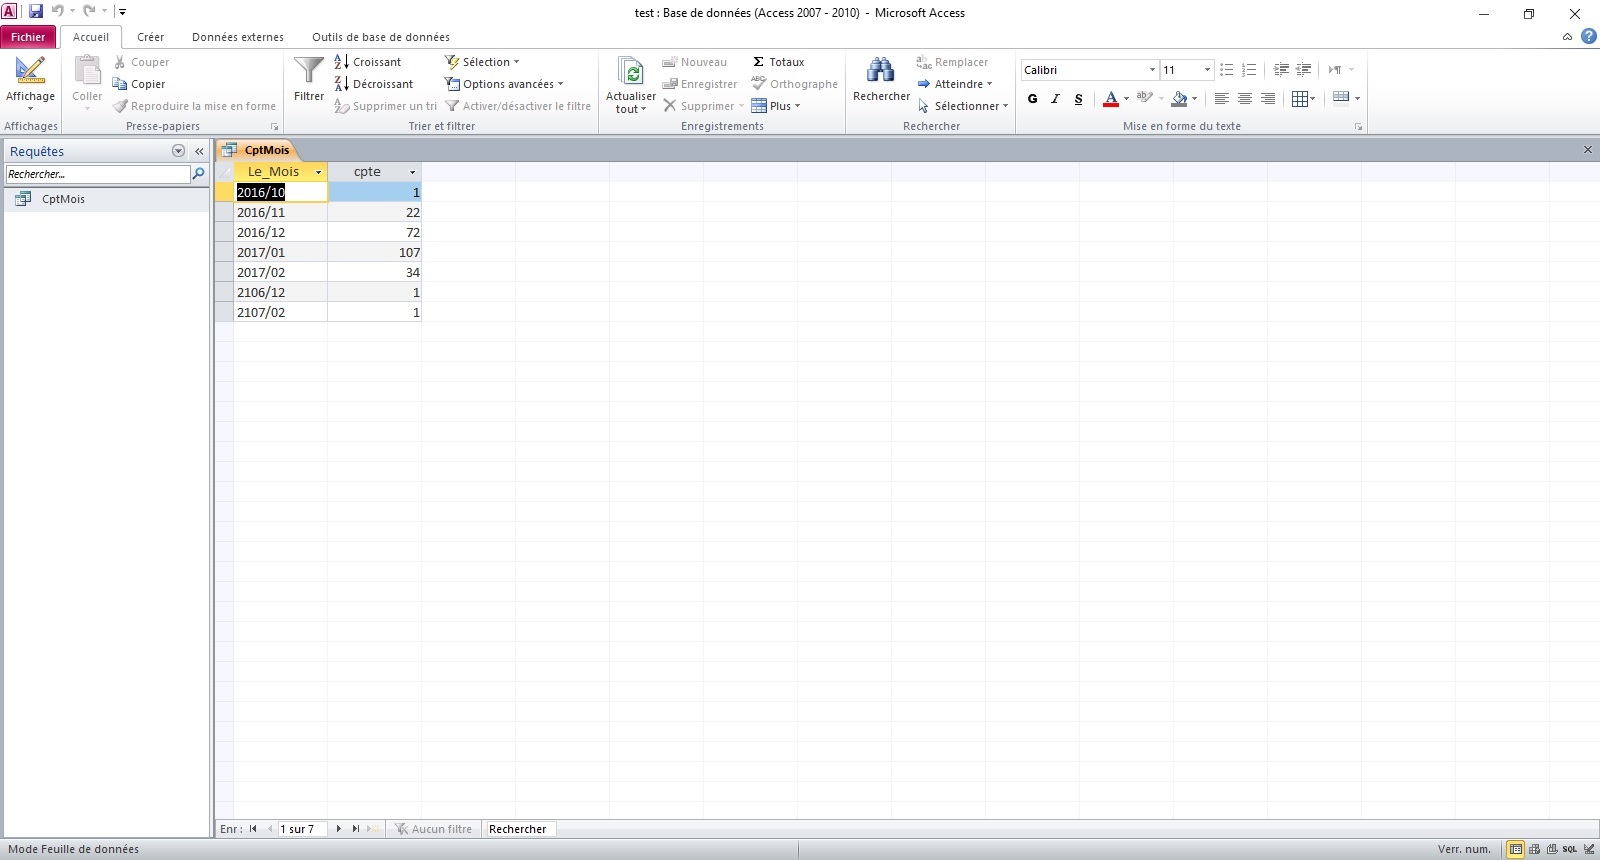Sort descending with Décroissant
The width and height of the screenshot is (1600, 860).
374,84
